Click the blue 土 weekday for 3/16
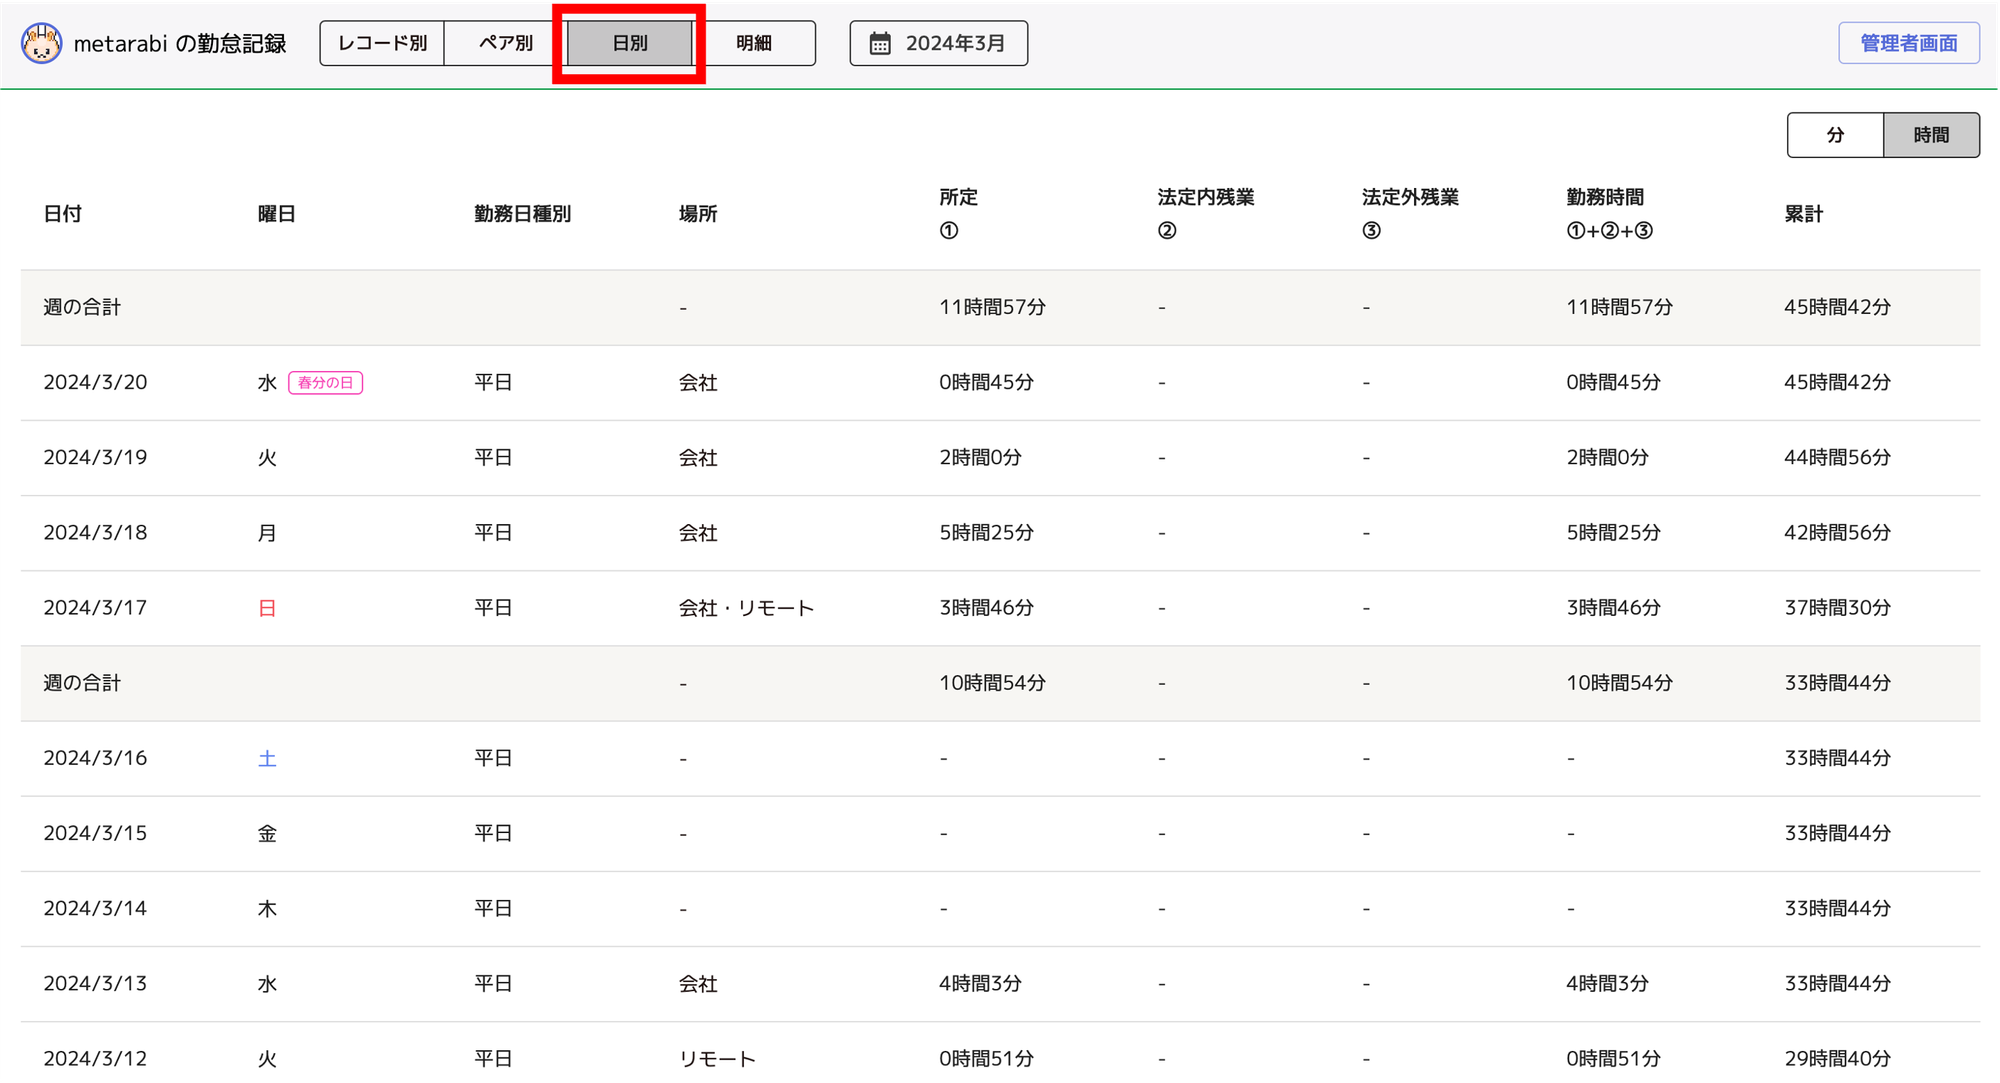Screen dimensions: 2000x1083 click(x=267, y=759)
